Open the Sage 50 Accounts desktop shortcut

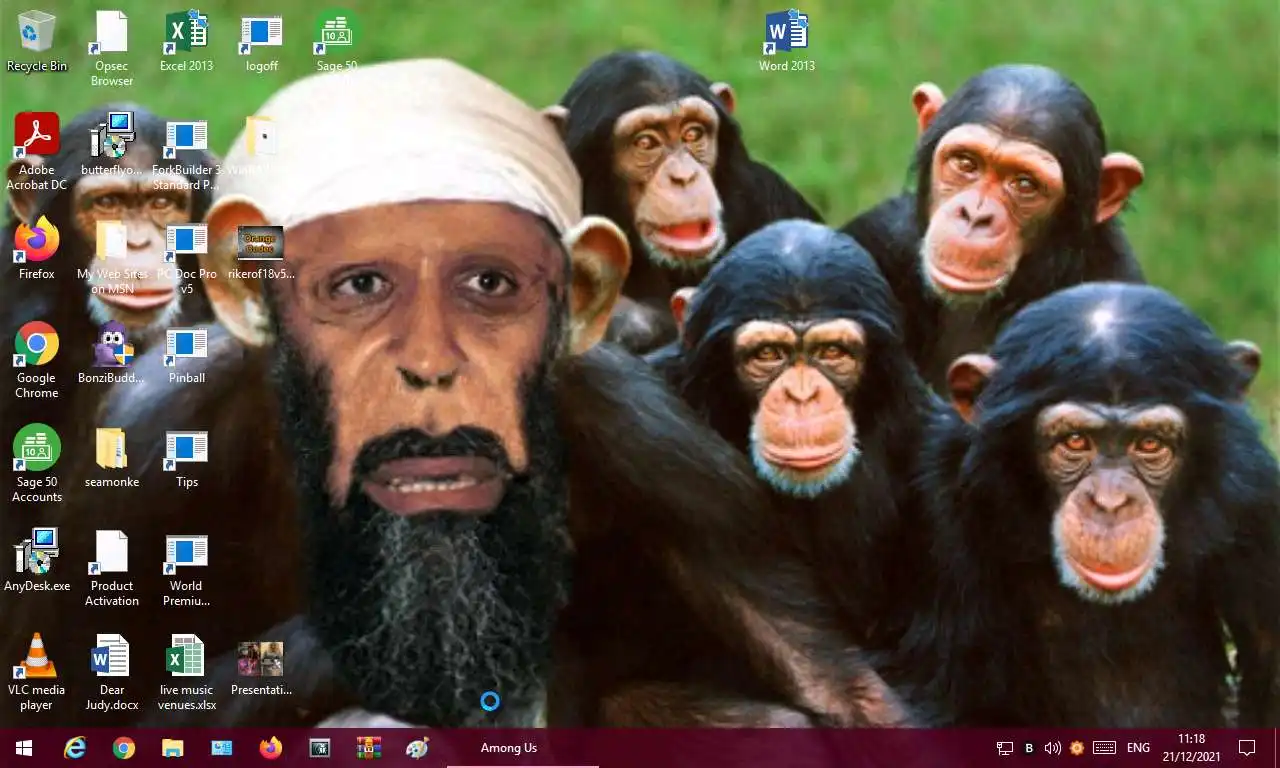click(x=37, y=464)
